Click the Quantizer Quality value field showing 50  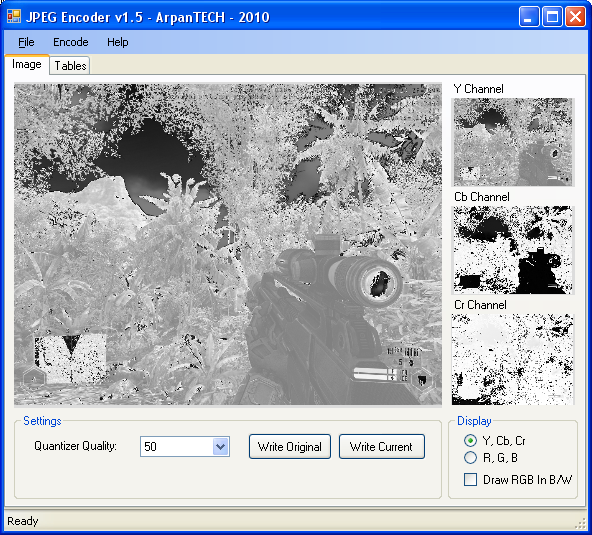pos(176,447)
